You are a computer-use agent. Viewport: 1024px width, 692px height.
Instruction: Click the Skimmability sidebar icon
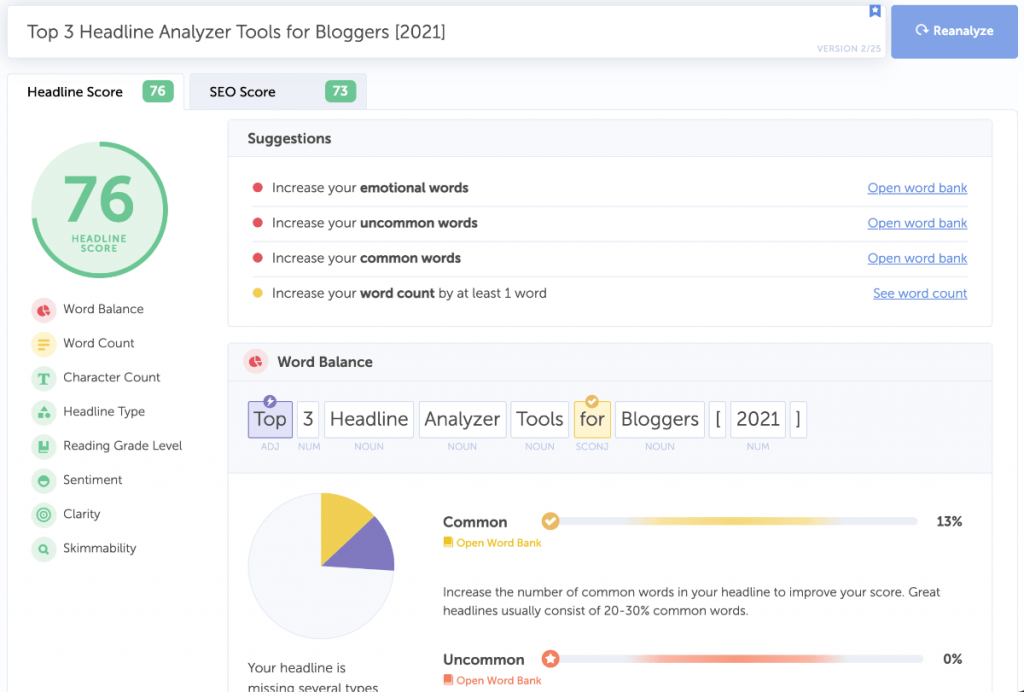[40, 548]
